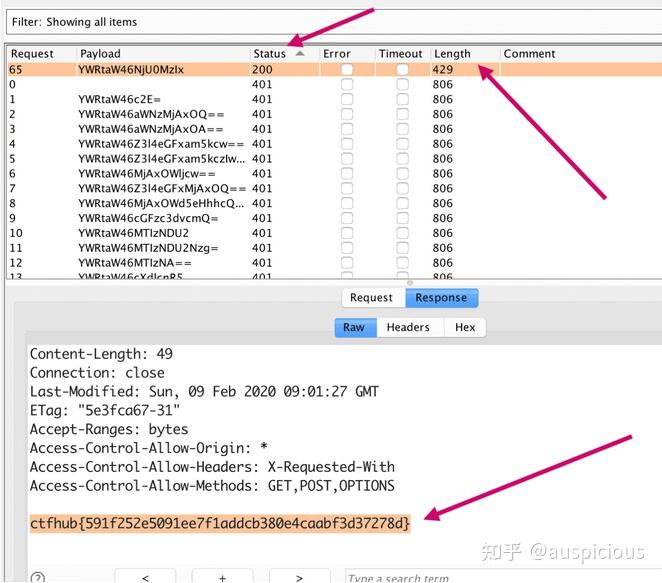Select payload YWRtaW46MTIzNDU2Nzg= row
Viewport: 662px width, 583px height.
[148, 248]
